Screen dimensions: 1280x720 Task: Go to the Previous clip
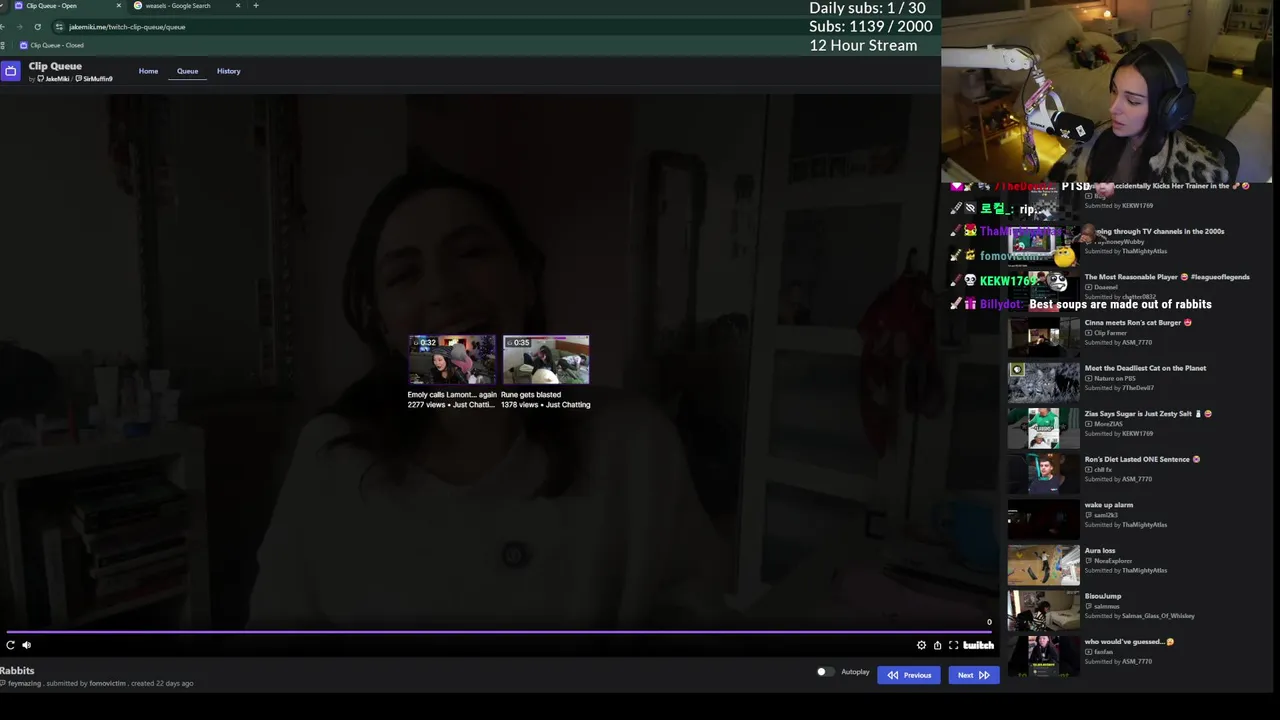coord(909,675)
